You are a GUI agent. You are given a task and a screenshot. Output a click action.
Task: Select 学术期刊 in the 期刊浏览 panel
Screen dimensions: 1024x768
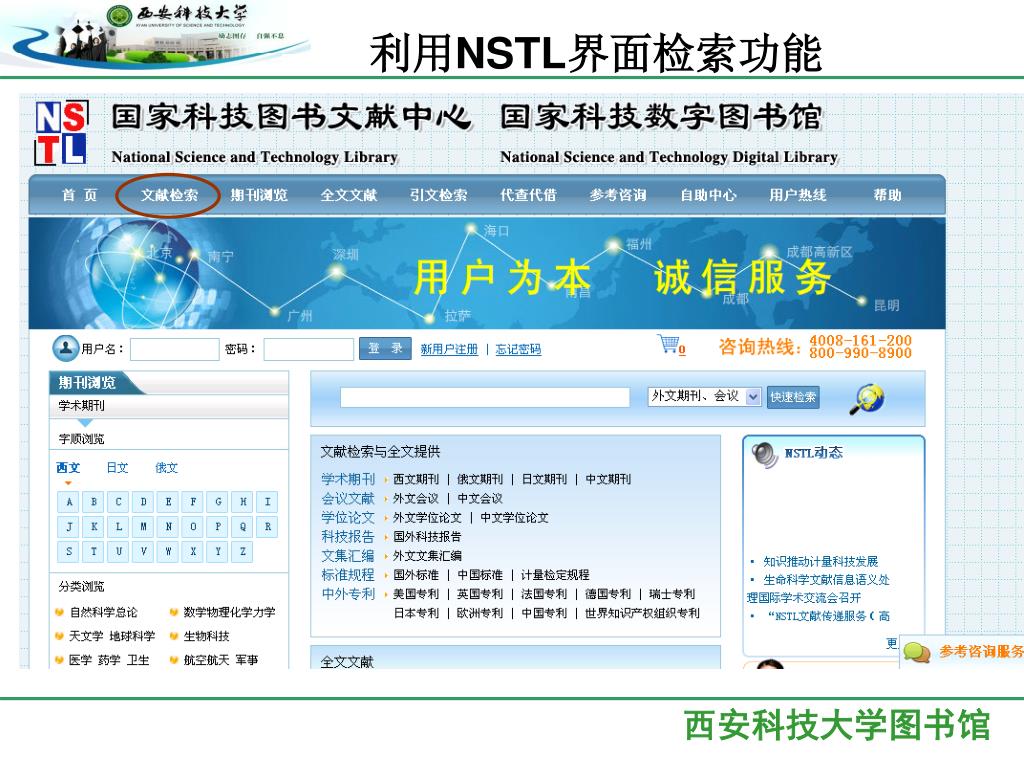pyautogui.click(x=82, y=406)
